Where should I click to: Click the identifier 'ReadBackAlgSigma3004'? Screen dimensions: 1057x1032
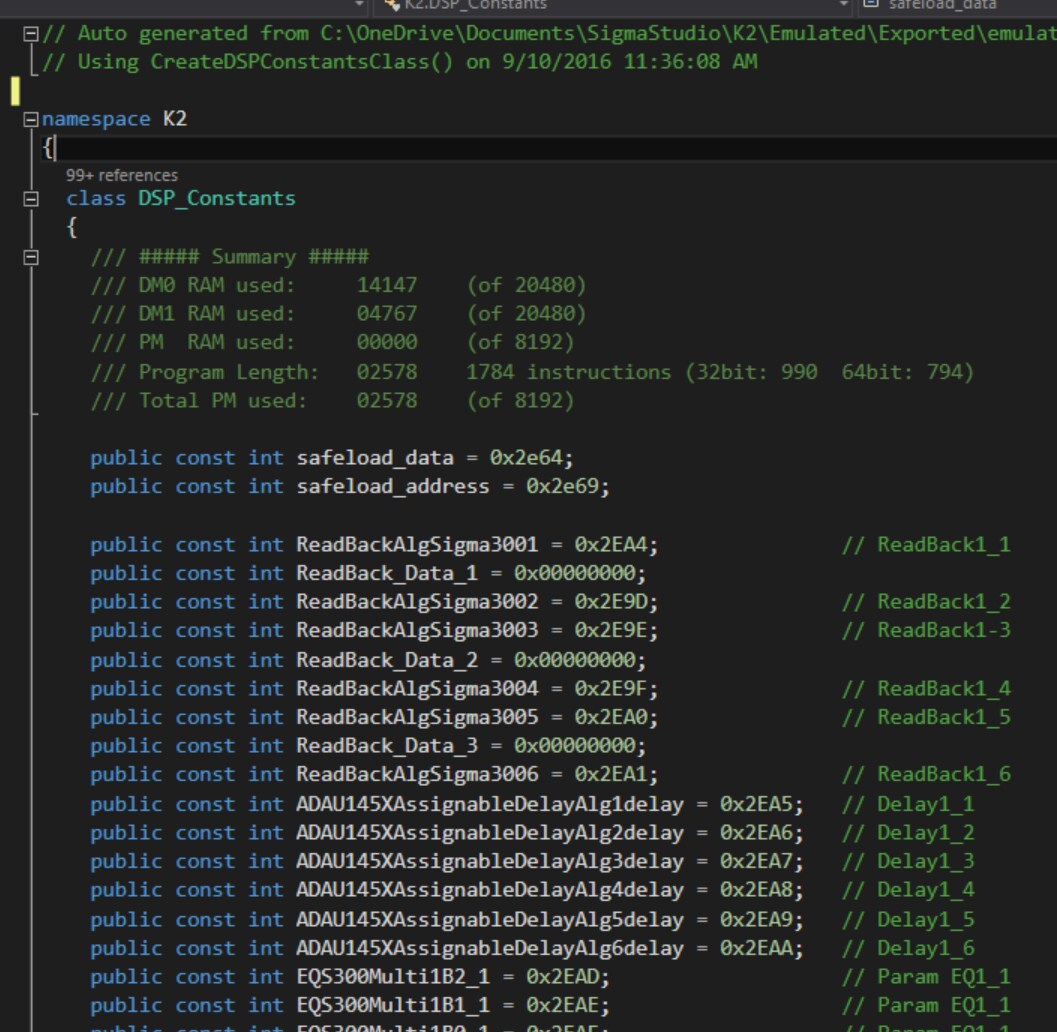click(x=417, y=689)
